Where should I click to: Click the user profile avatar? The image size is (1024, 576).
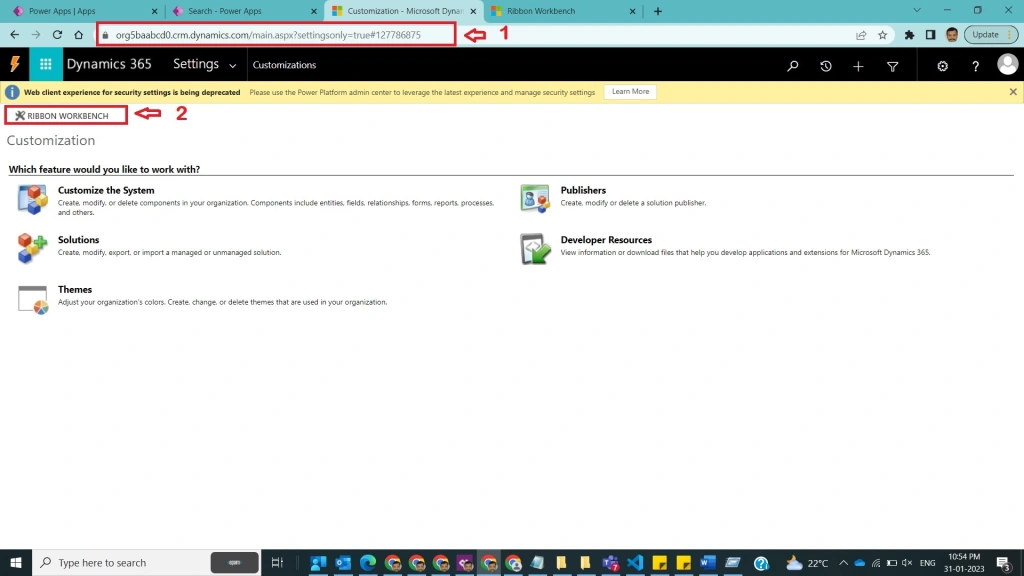click(x=1007, y=65)
